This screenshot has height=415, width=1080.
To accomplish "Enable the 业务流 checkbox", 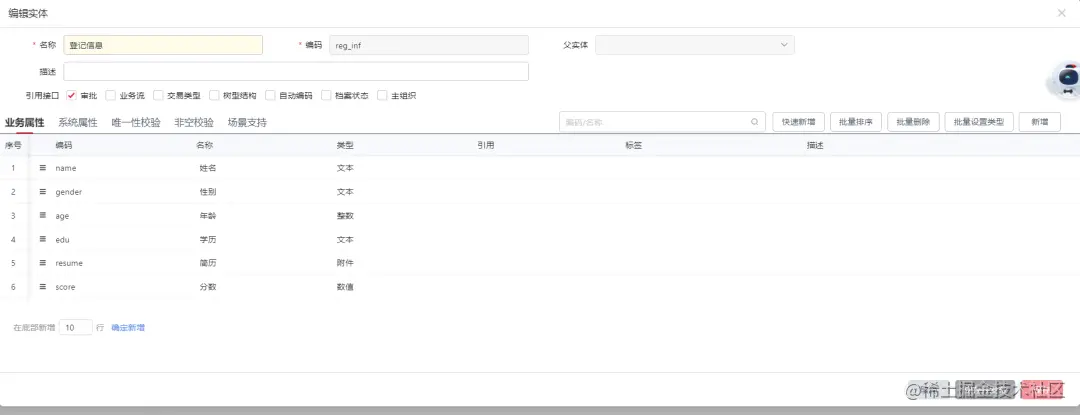I will (111, 96).
